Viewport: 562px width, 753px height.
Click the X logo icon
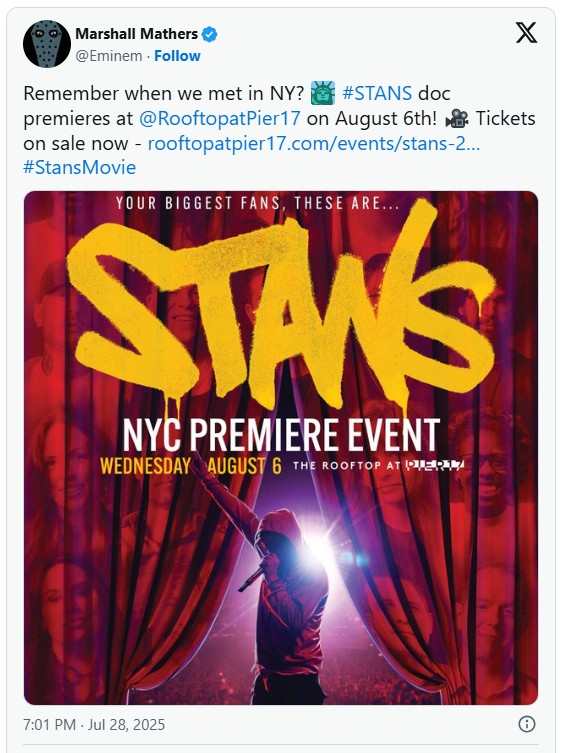pos(526,33)
